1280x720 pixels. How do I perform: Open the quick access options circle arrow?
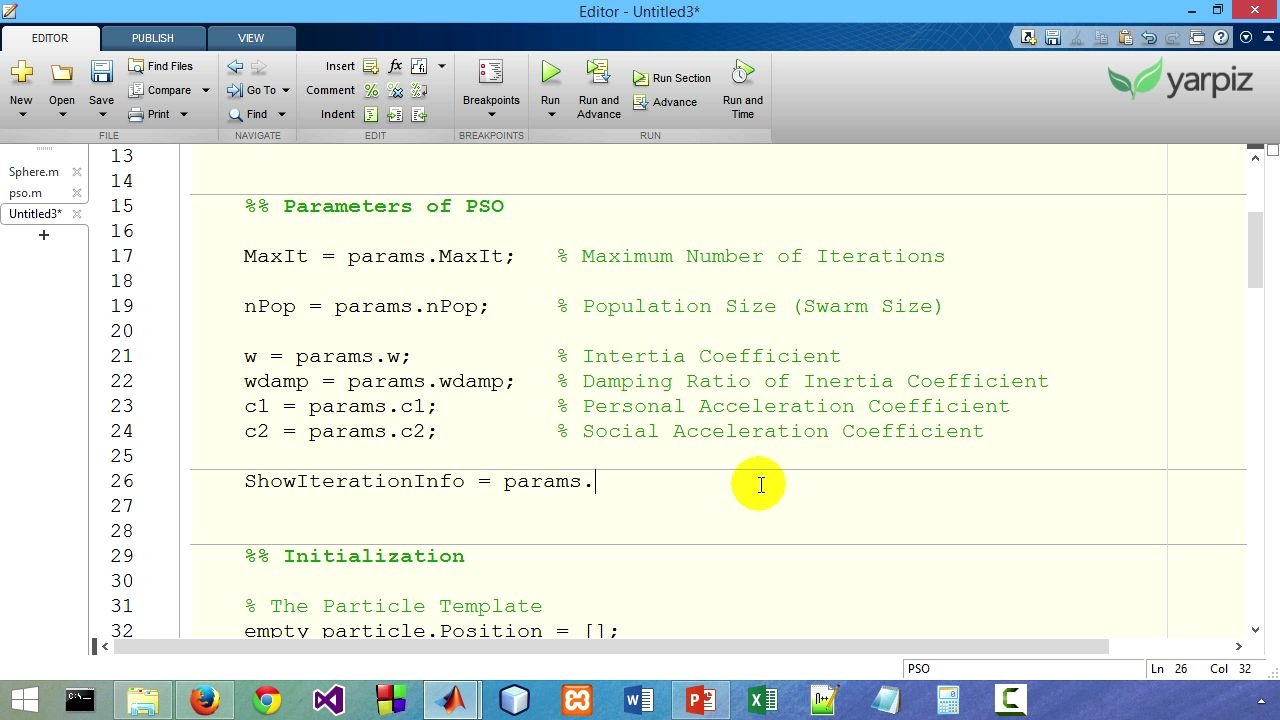click(1245, 38)
